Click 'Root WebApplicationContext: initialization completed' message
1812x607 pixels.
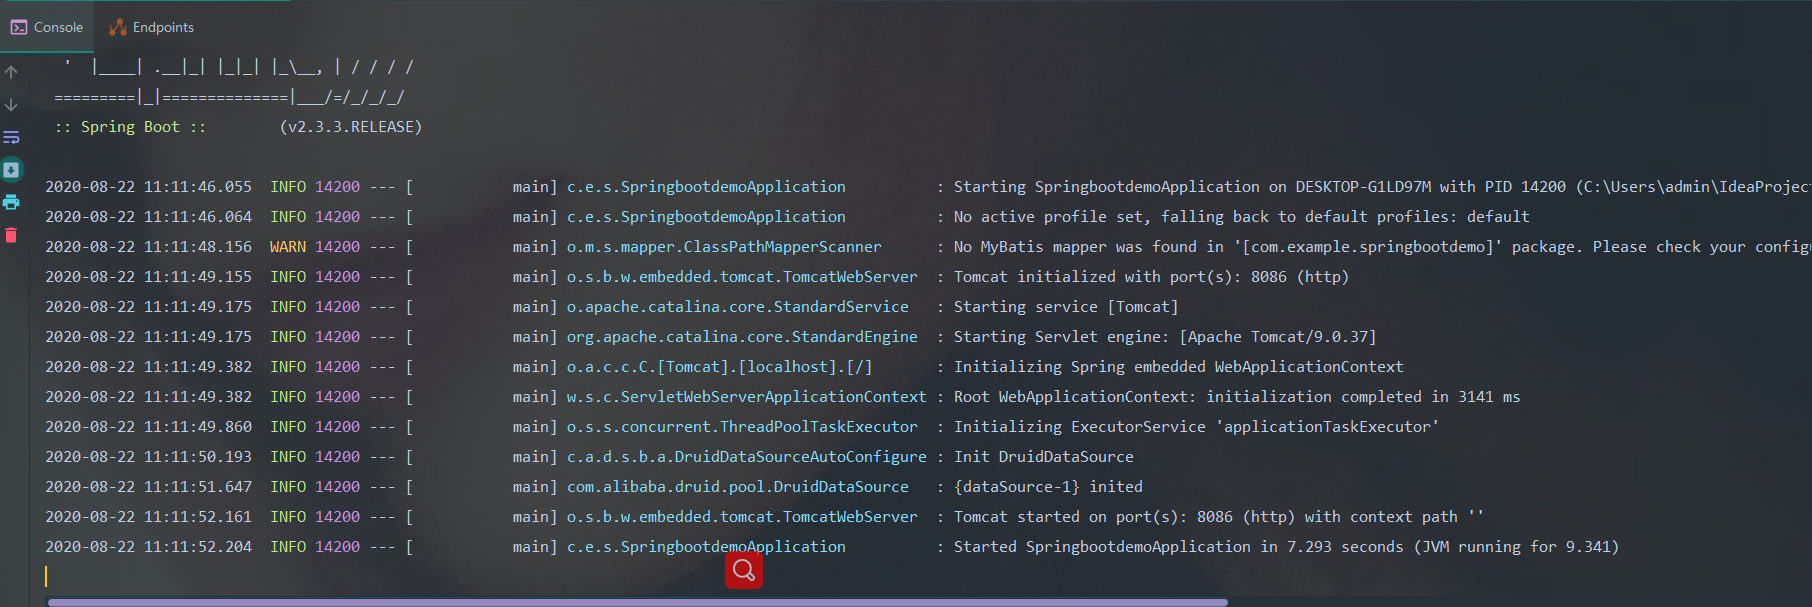pos(1237,397)
